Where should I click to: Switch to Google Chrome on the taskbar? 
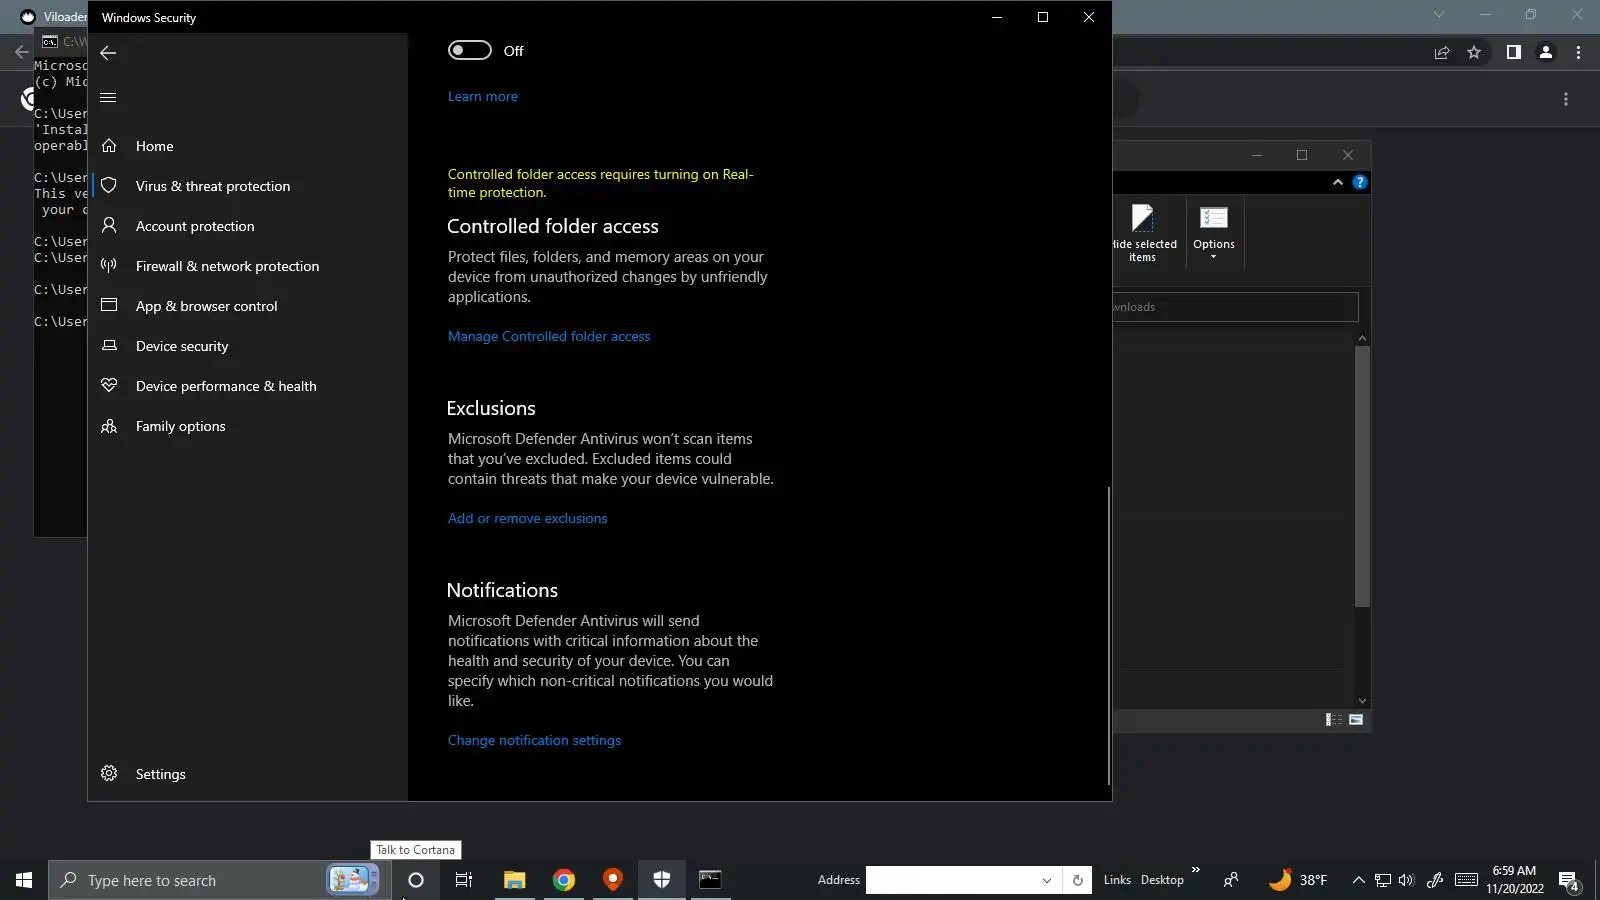tap(564, 880)
